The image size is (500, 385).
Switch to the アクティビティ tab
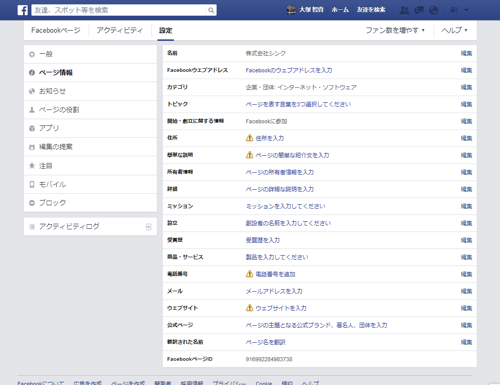[x=120, y=30]
